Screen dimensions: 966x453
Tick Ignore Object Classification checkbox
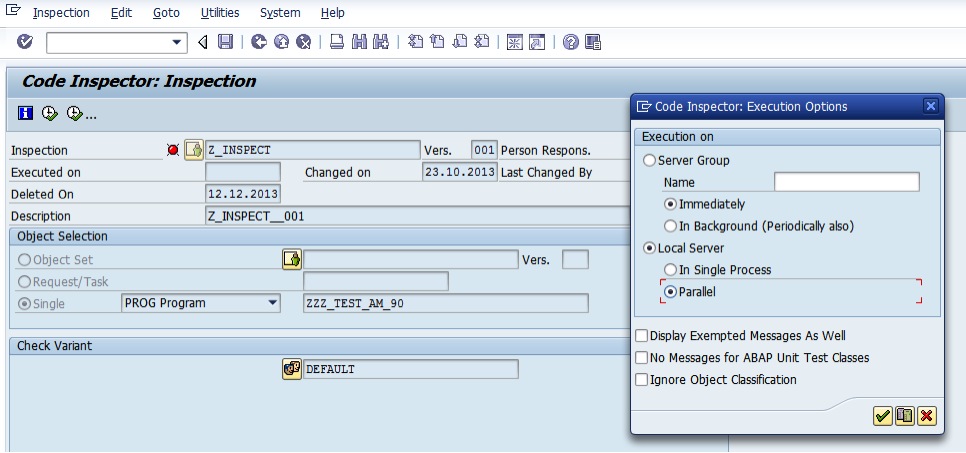[642, 380]
